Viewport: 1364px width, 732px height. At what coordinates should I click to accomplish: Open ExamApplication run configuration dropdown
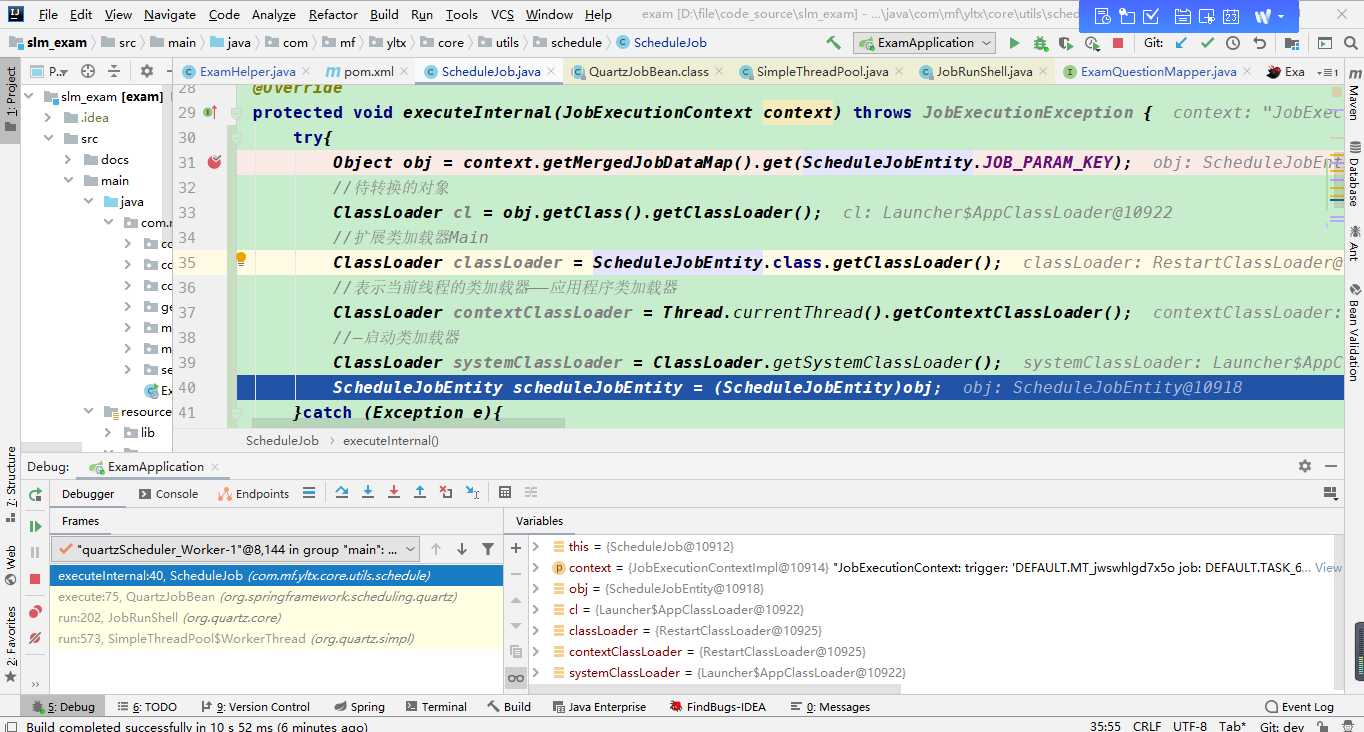(924, 43)
